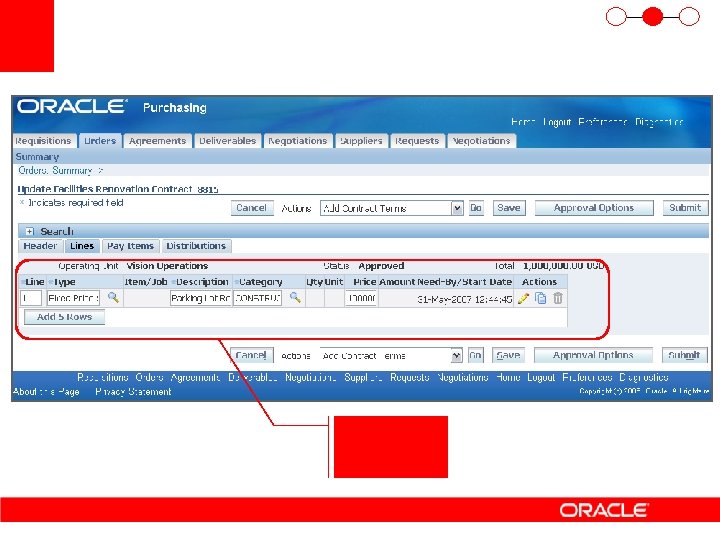Open the Lines sub-tab
Viewport: 720px width, 540px height.
click(x=82, y=246)
